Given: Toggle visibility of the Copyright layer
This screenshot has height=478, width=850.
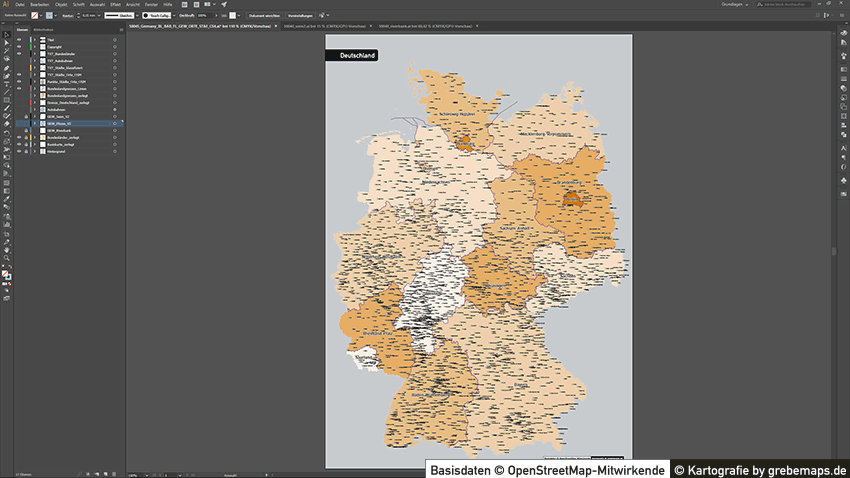Looking at the screenshot, I should click(x=18, y=46).
